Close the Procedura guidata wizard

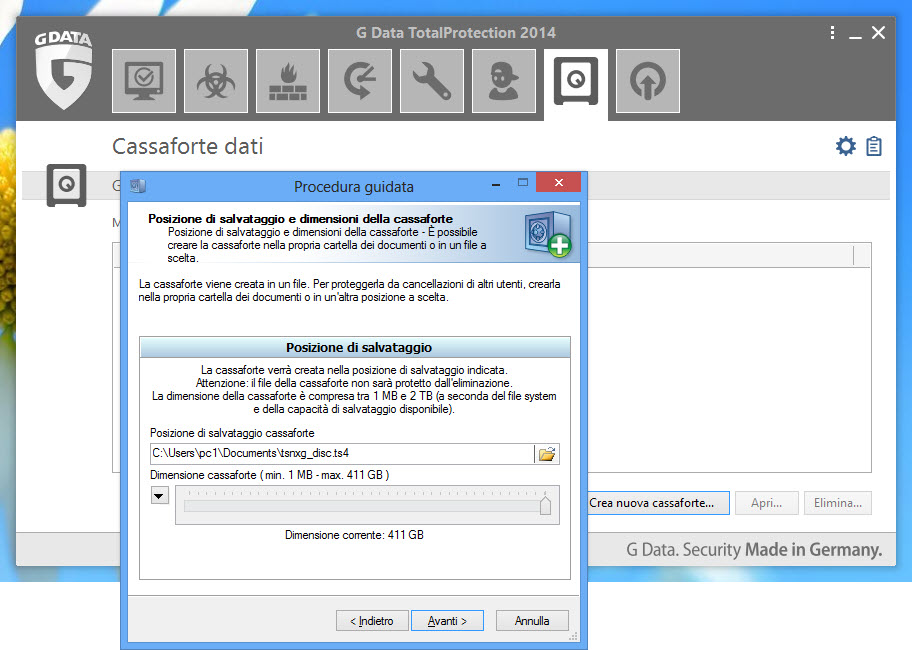(x=558, y=183)
